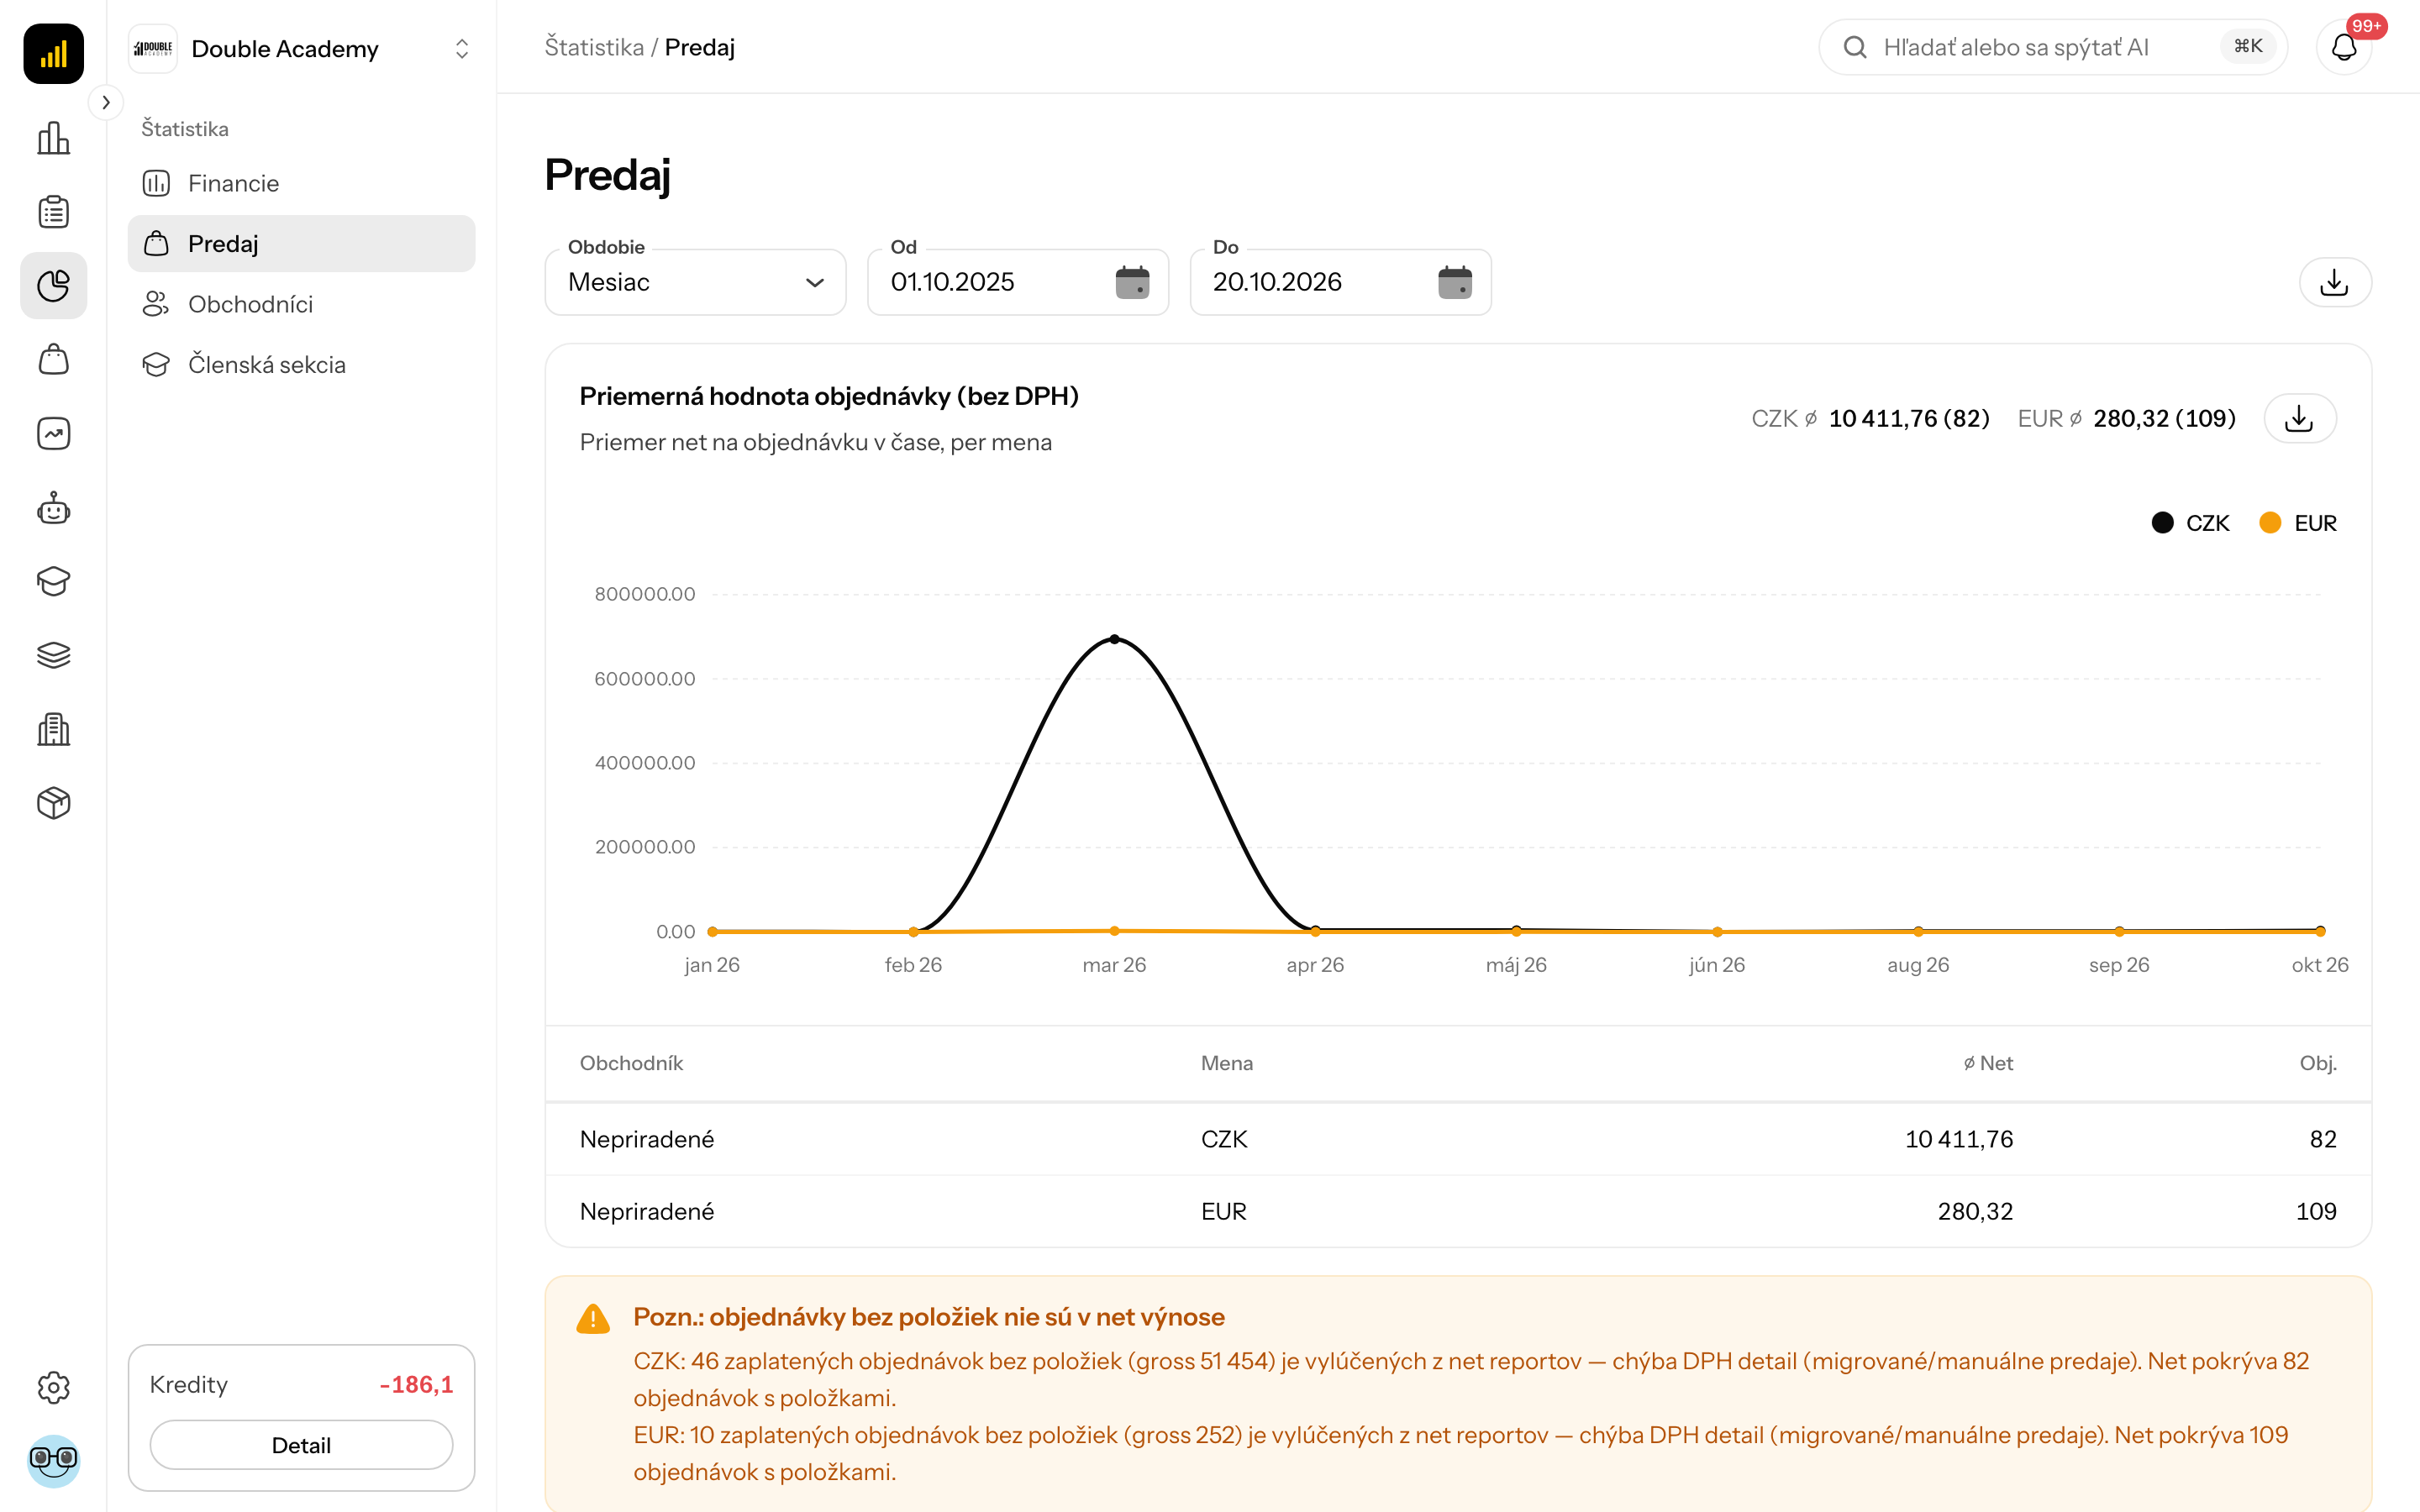Select the pie chart statistics icon
The image size is (2420, 1512).
53,286
